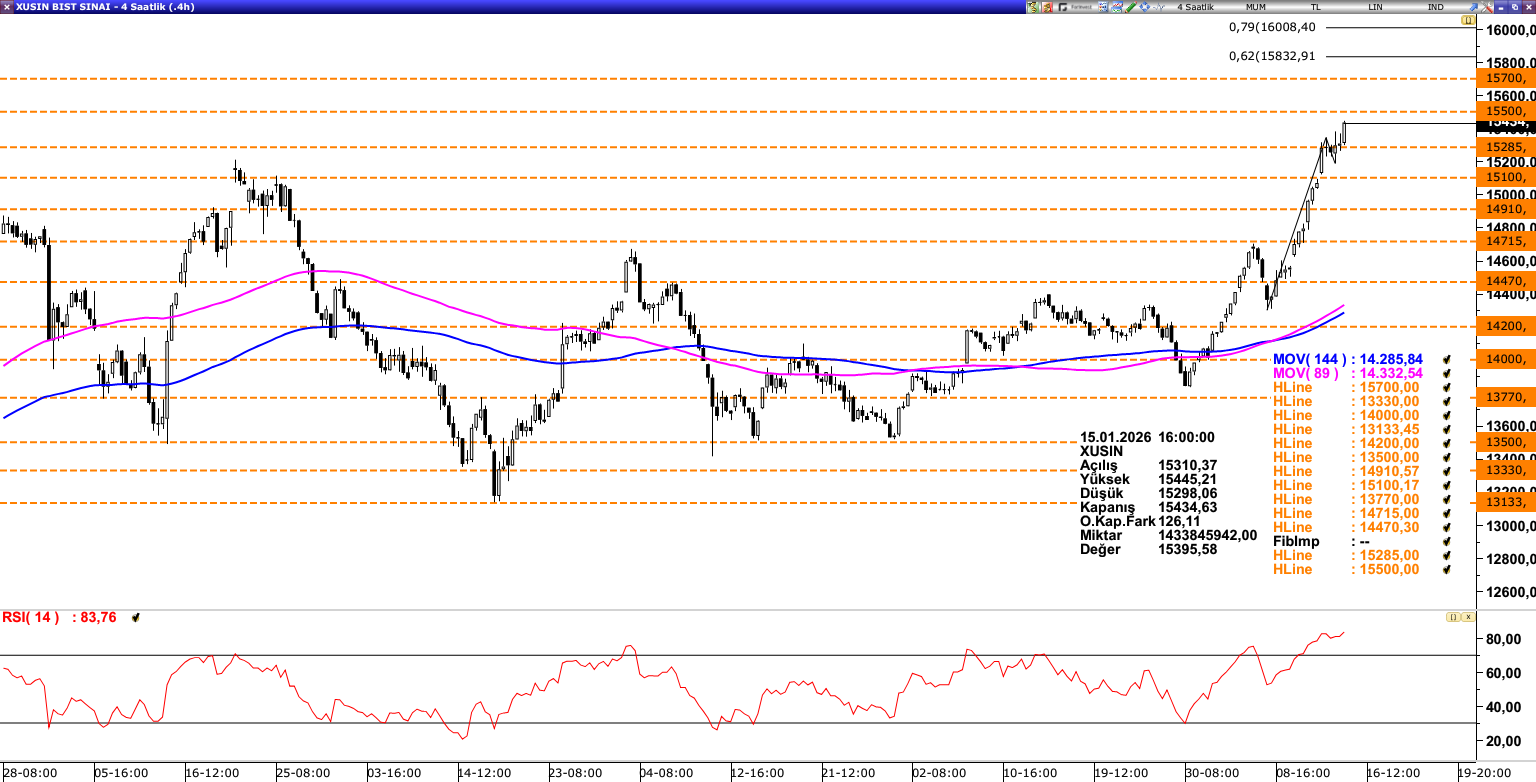Image resolution: width=1536 pixels, height=782 pixels.
Task: Click the orange 15500 price level tag
Action: [1505, 111]
